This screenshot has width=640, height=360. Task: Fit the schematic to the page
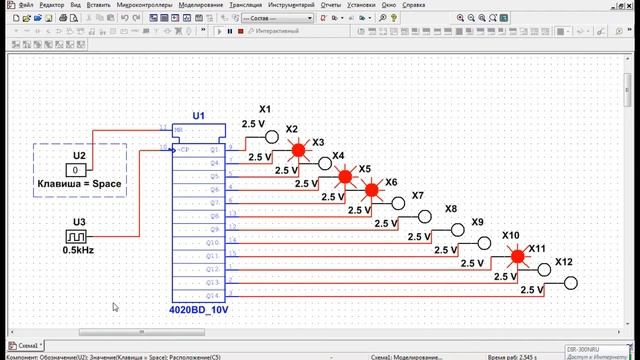coord(493,18)
